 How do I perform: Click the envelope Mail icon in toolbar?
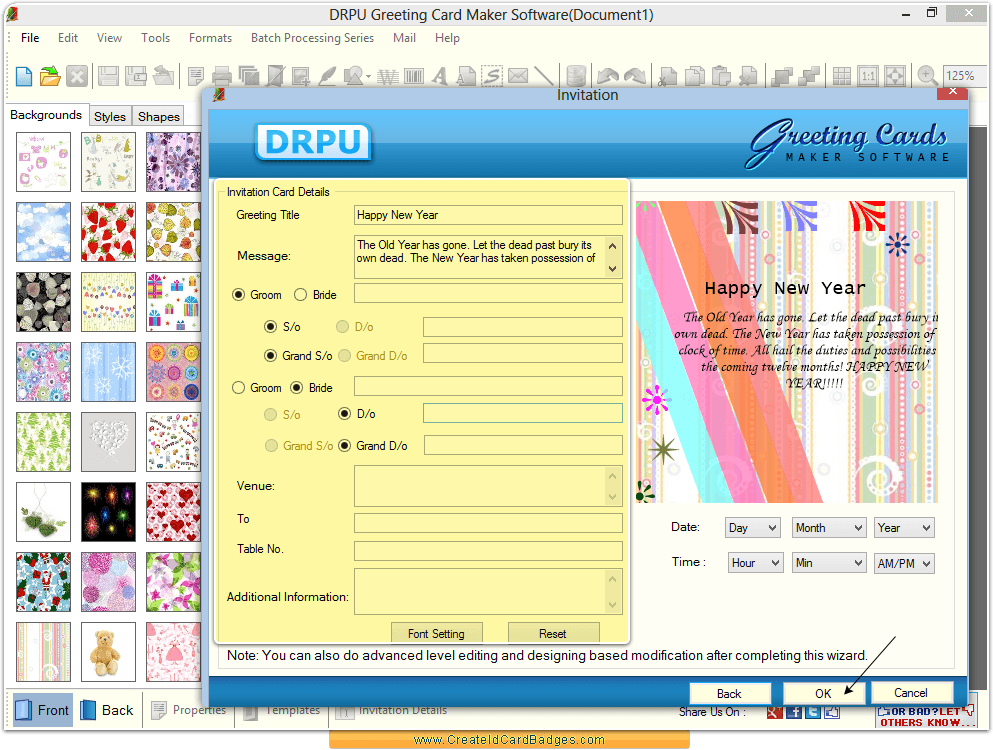point(517,76)
